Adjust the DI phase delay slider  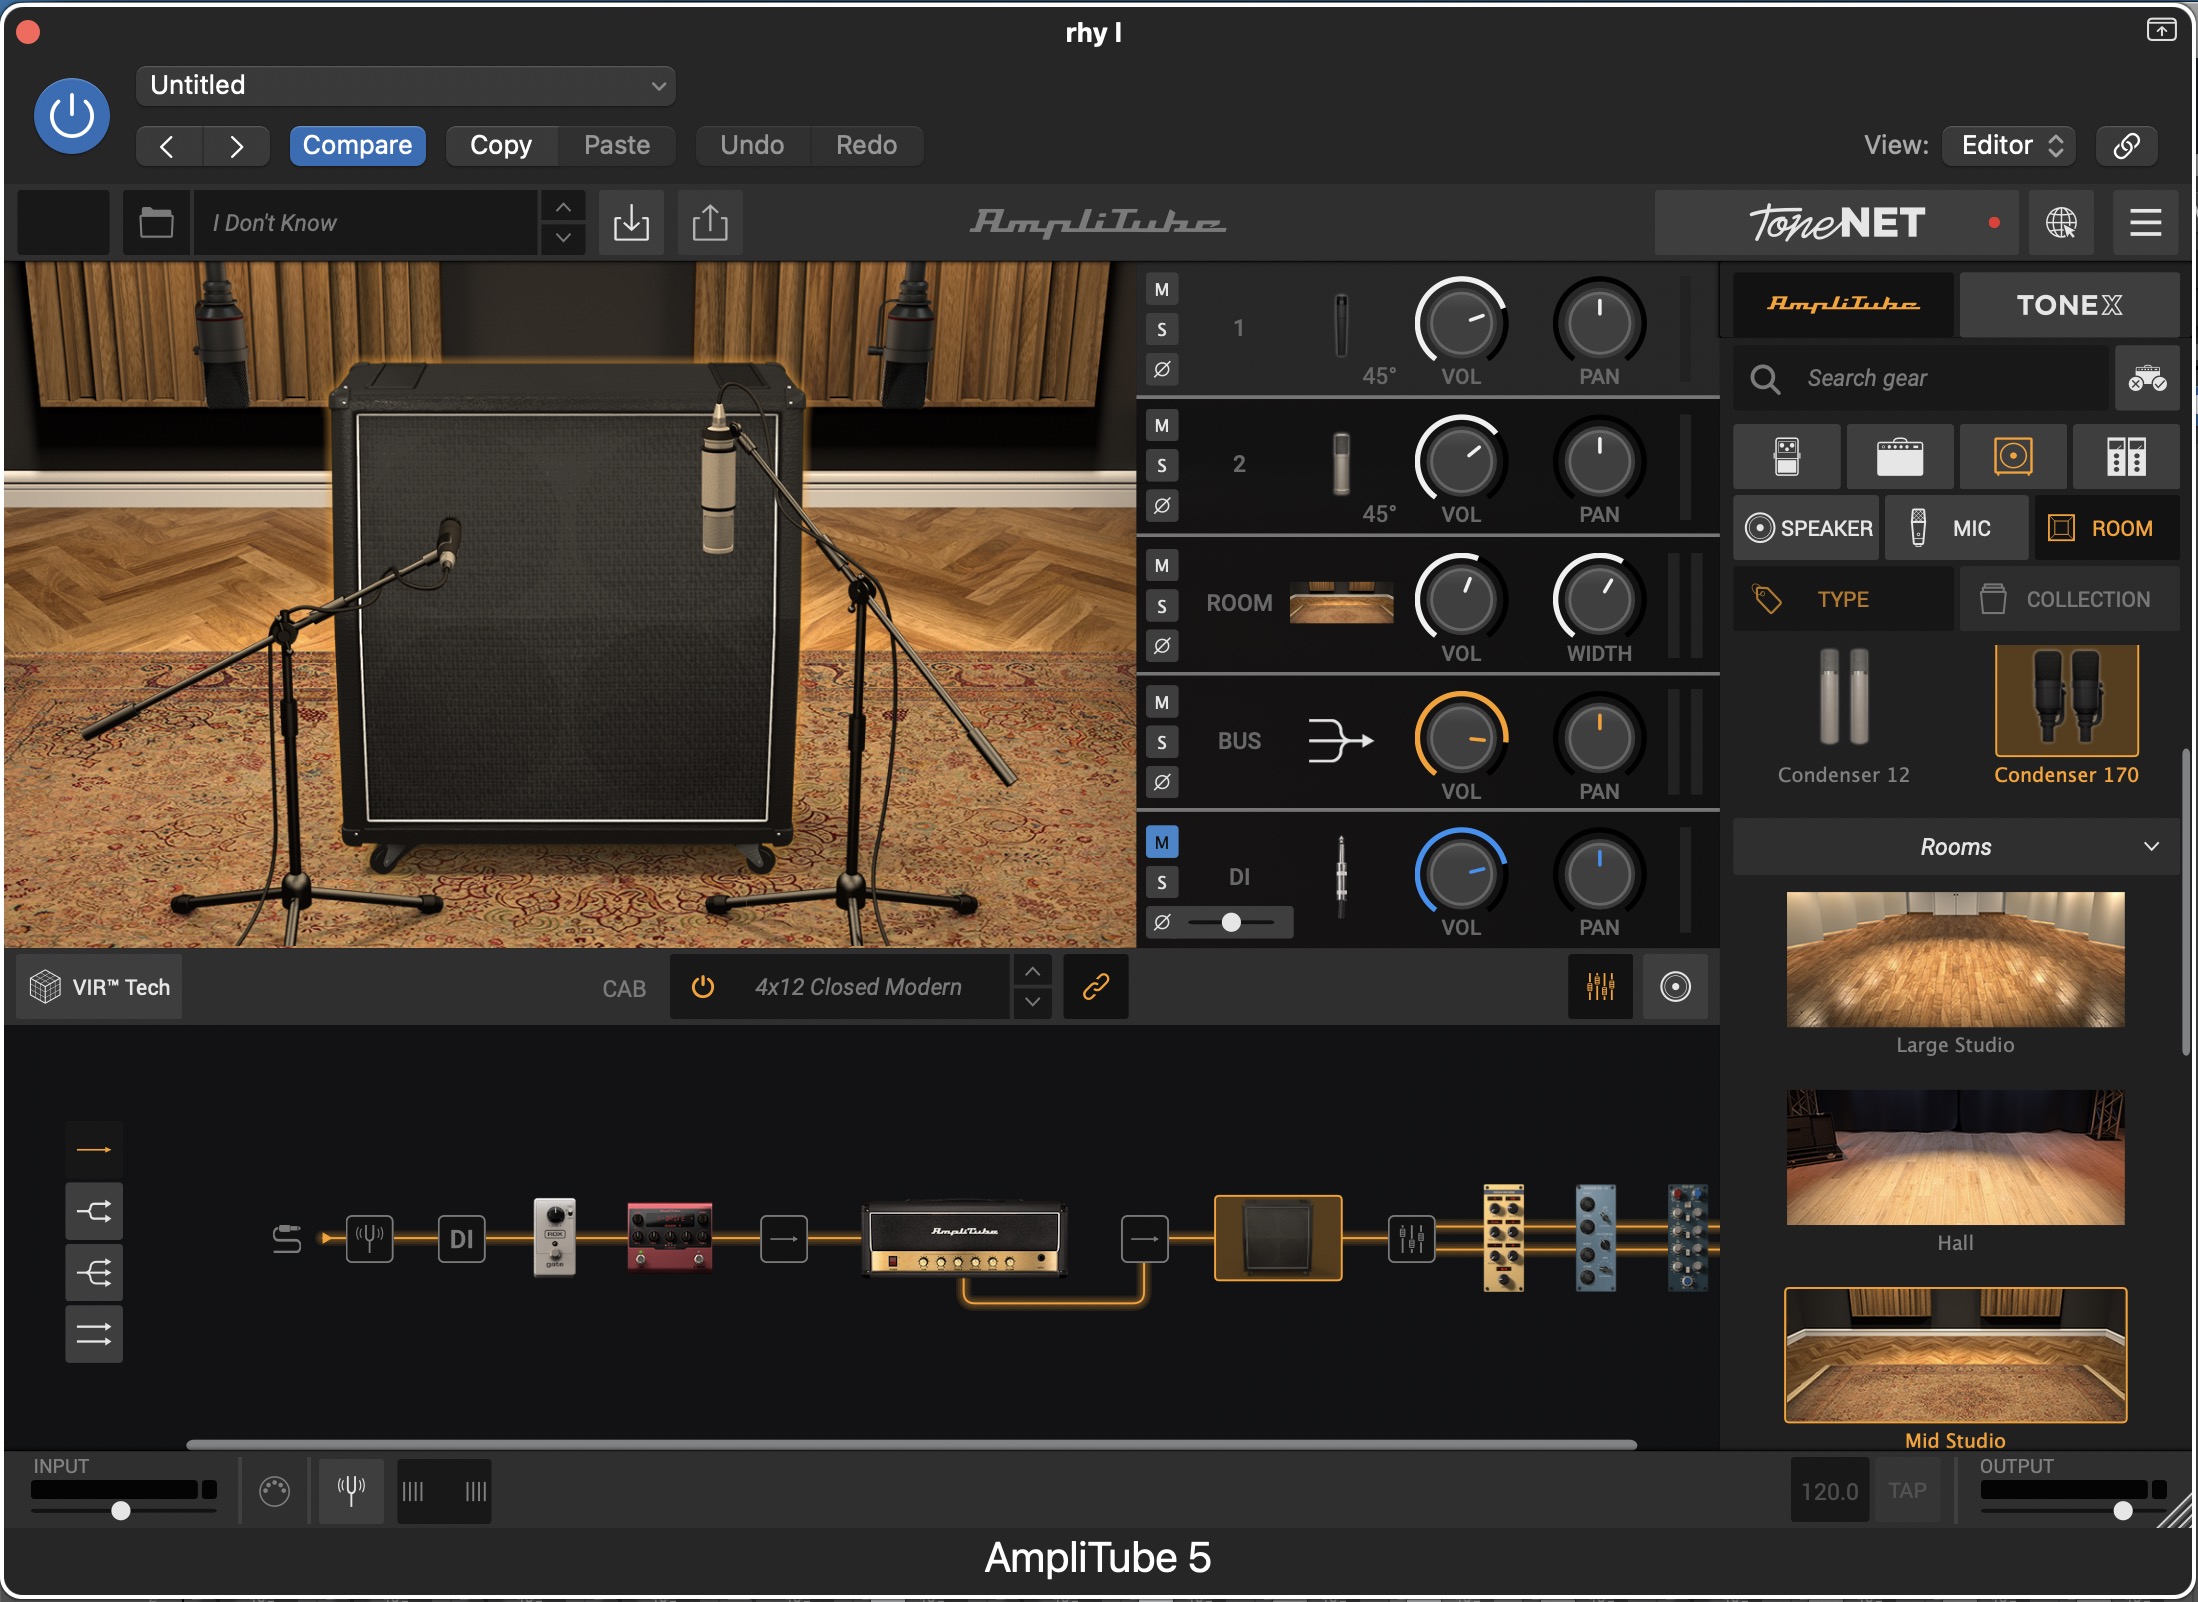pos(1231,922)
